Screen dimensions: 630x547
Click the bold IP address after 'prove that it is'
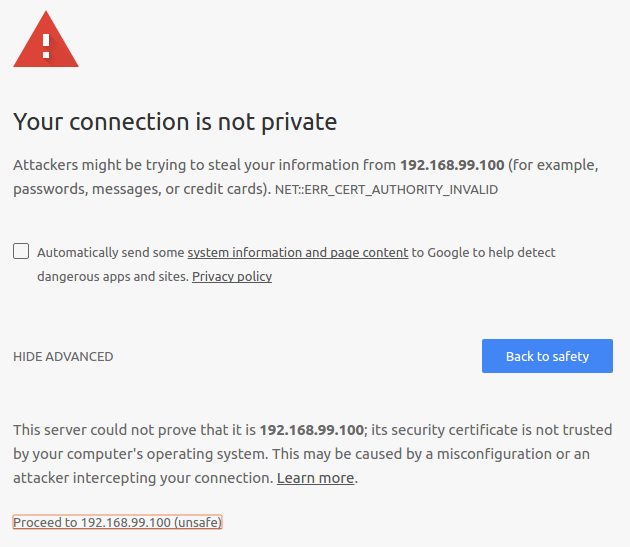tap(312, 430)
